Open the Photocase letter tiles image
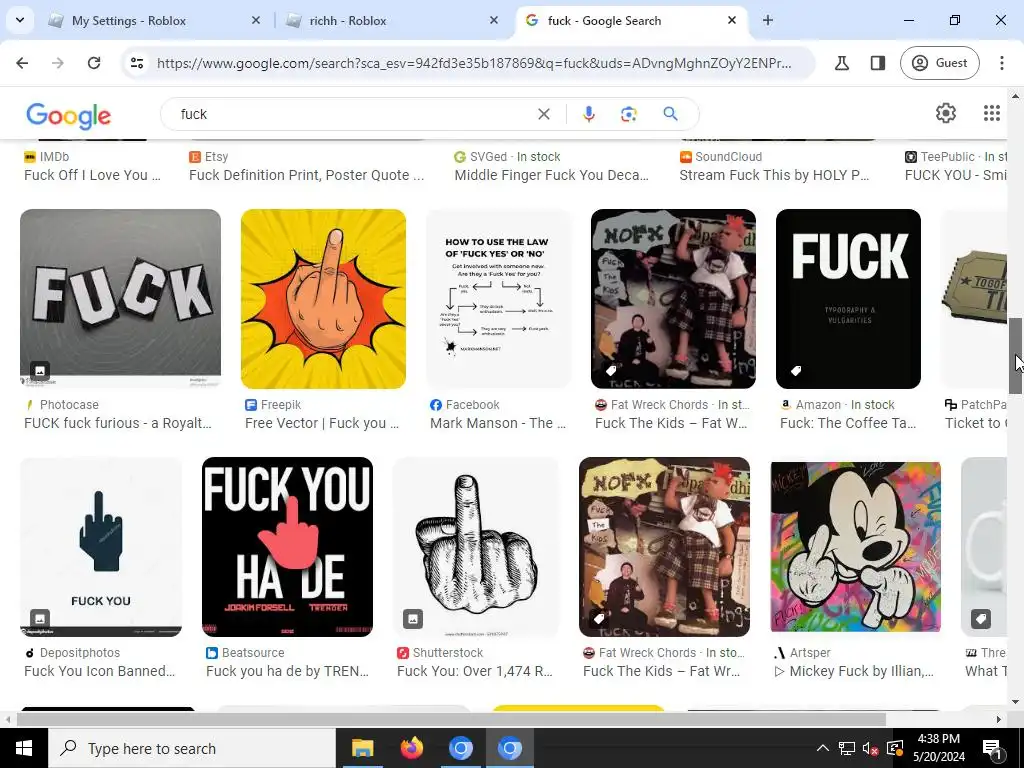The width and height of the screenshot is (1024, 768). [x=120, y=299]
